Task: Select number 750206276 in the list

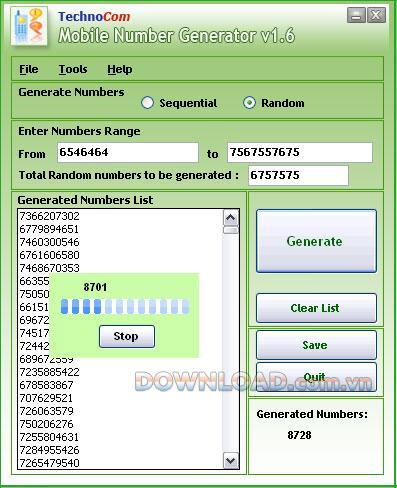Action: pyautogui.click(x=46, y=424)
